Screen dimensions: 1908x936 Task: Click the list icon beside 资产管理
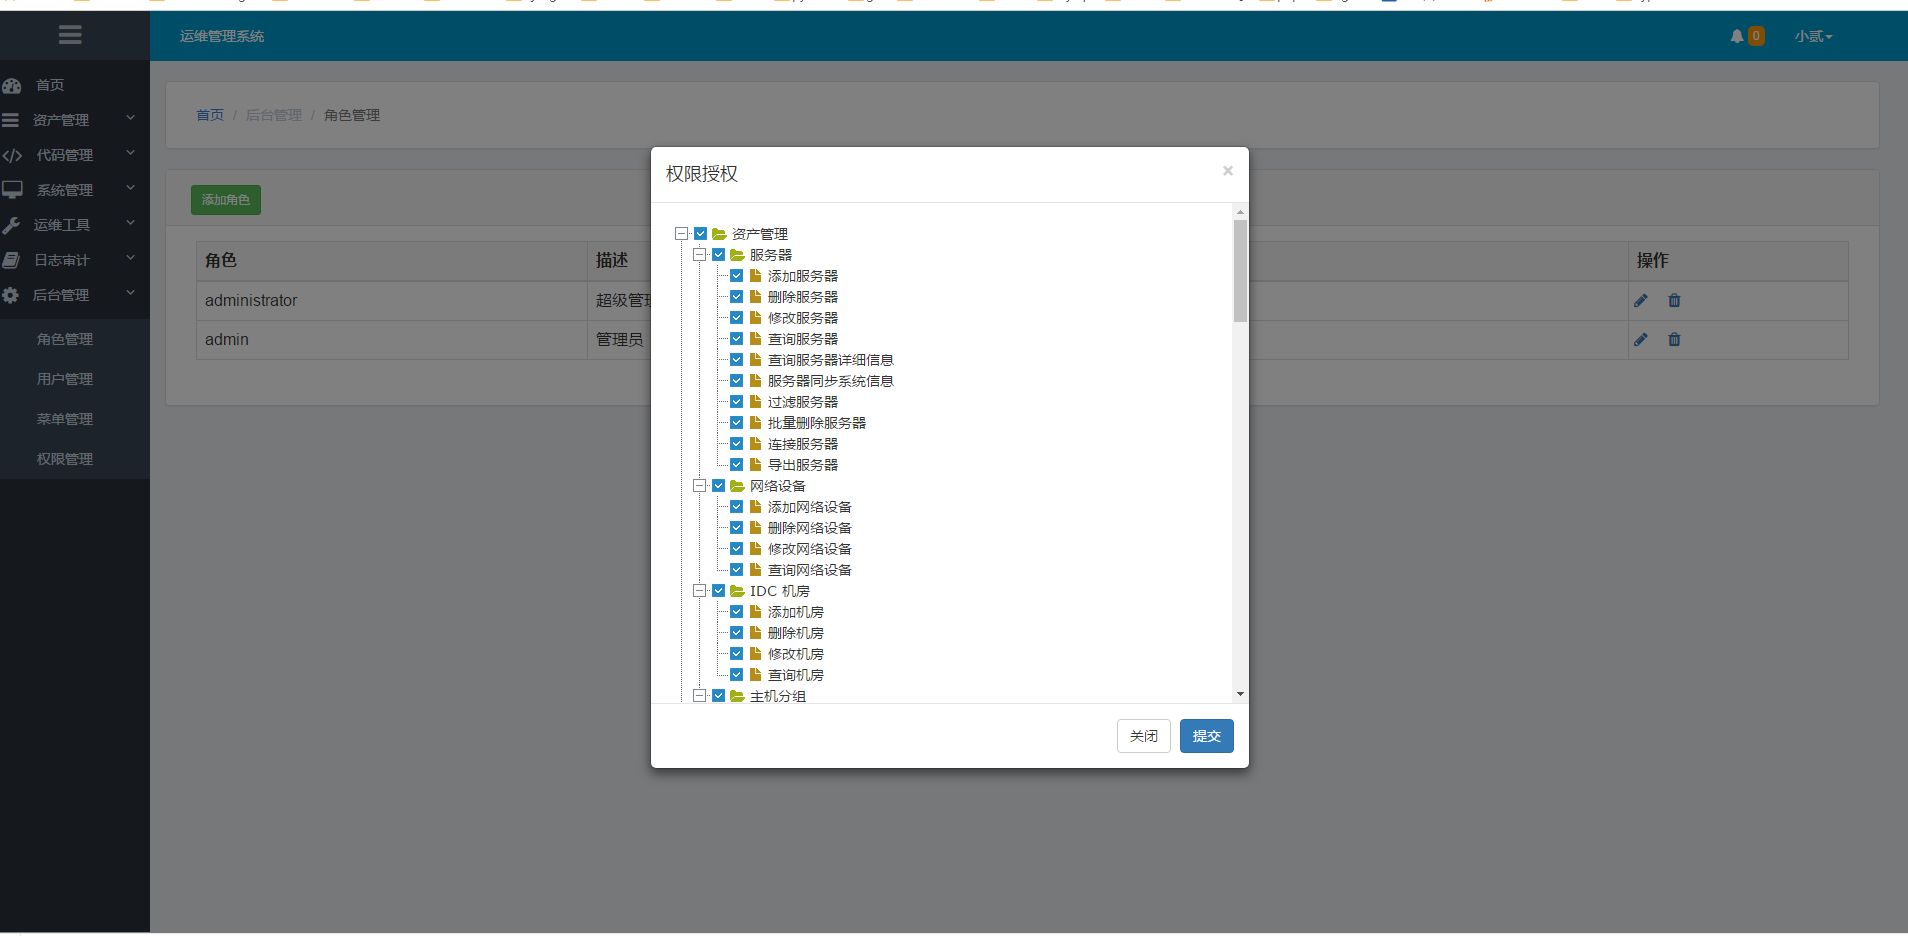[x=10, y=120]
